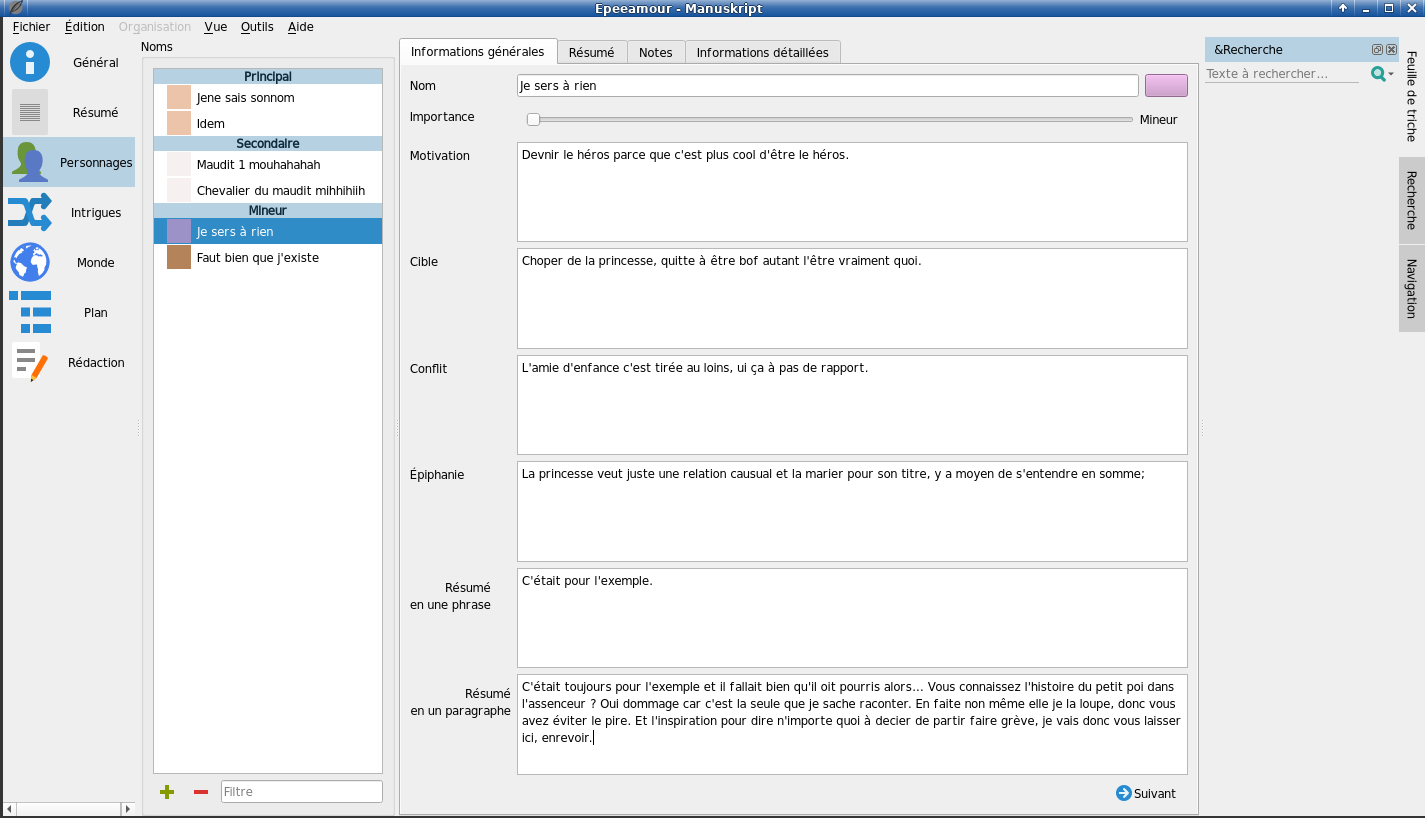Open the Fichier menu
Viewport: 1425px width, 818px height.
(31, 27)
